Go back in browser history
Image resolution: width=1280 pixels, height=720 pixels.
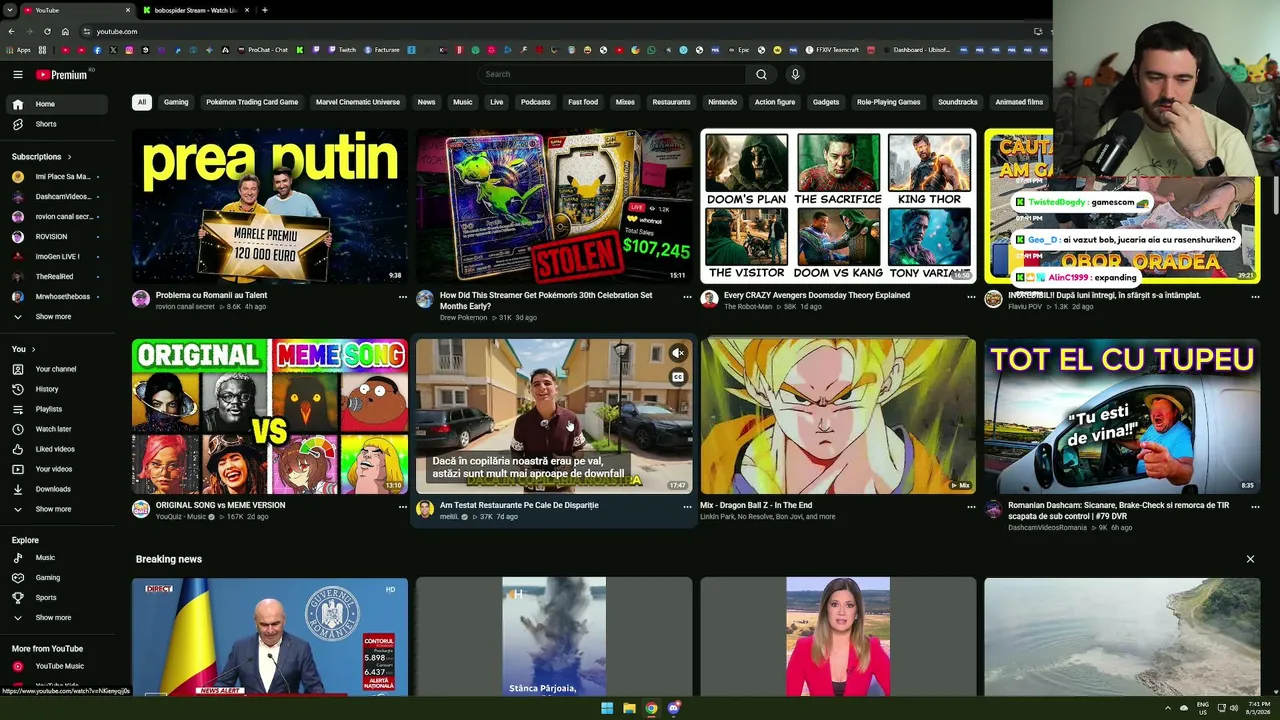[x=11, y=31]
